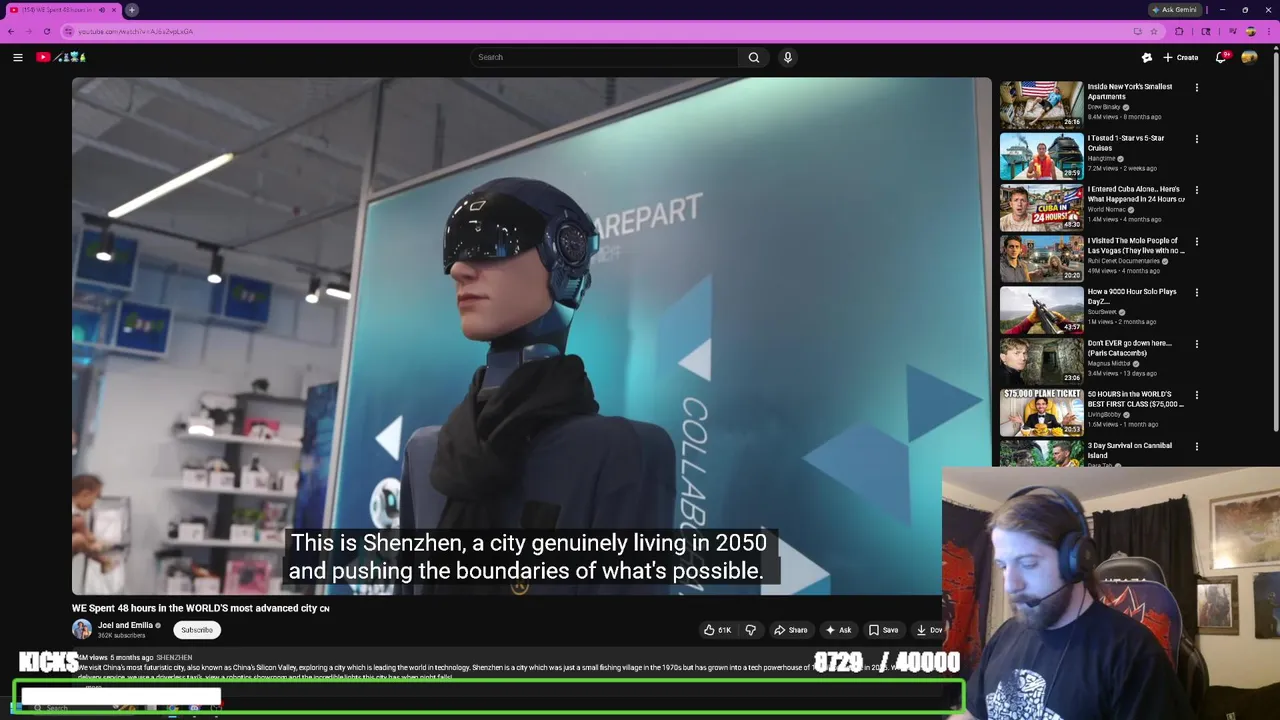Open YouTube notifications bell

[1221, 57]
